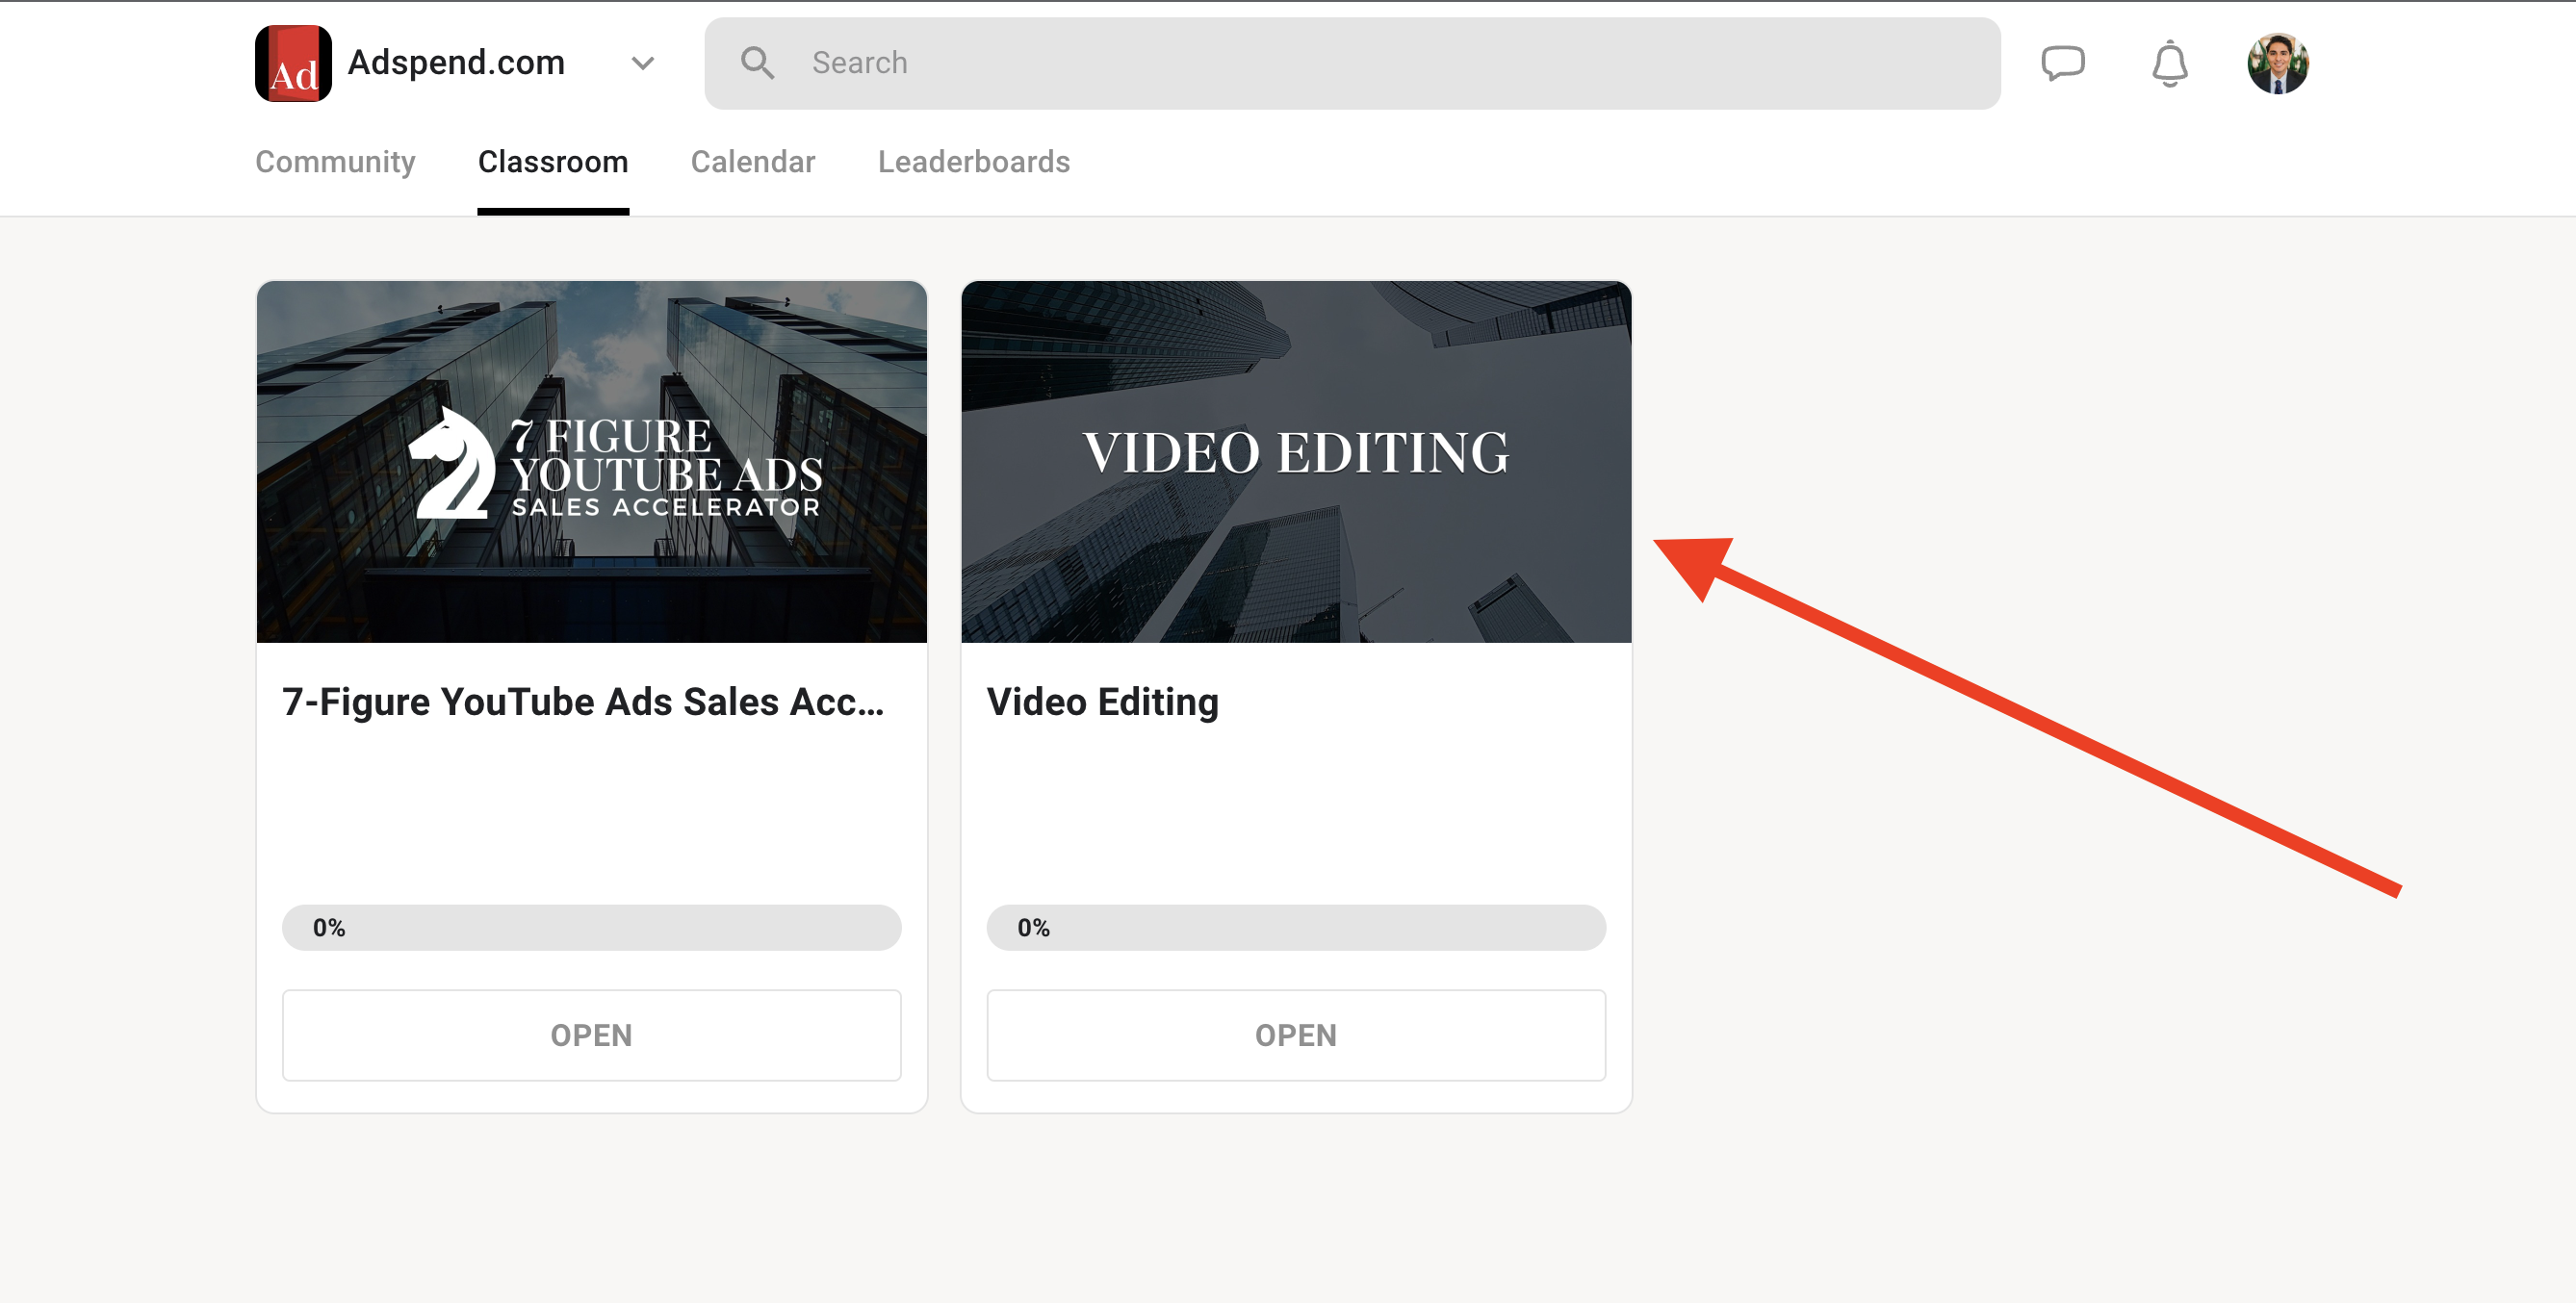Click the Video Editing course thumbnail
The height and width of the screenshot is (1303, 2576).
pyautogui.click(x=1296, y=461)
